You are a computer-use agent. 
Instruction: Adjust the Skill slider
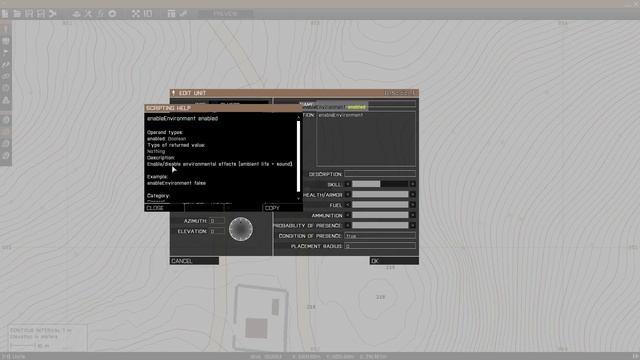click(380, 184)
